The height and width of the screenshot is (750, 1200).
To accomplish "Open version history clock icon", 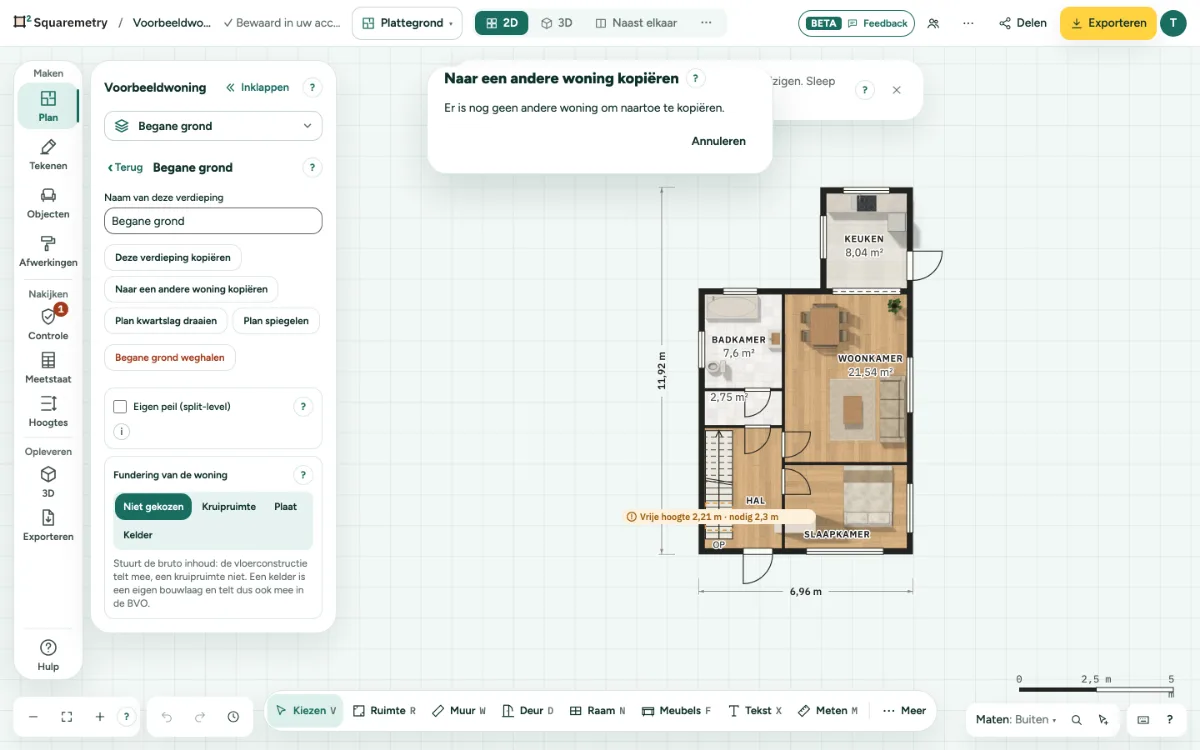I will pos(233,717).
